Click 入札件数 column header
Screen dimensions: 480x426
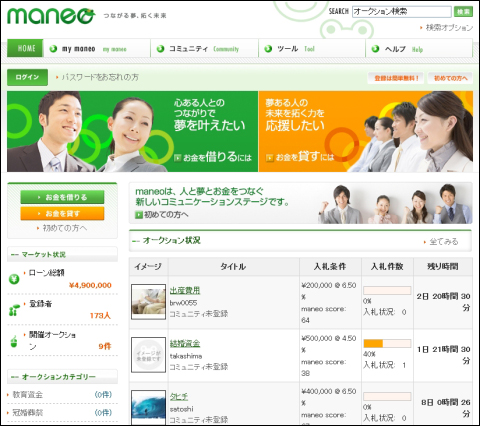tap(387, 267)
